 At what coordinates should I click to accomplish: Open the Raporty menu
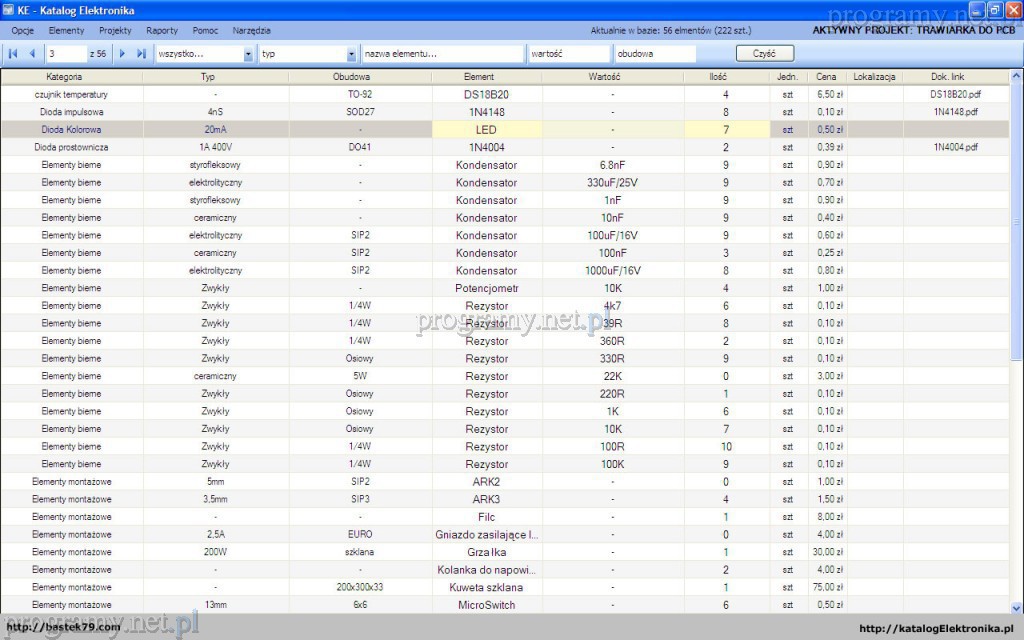(x=162, y=31)
